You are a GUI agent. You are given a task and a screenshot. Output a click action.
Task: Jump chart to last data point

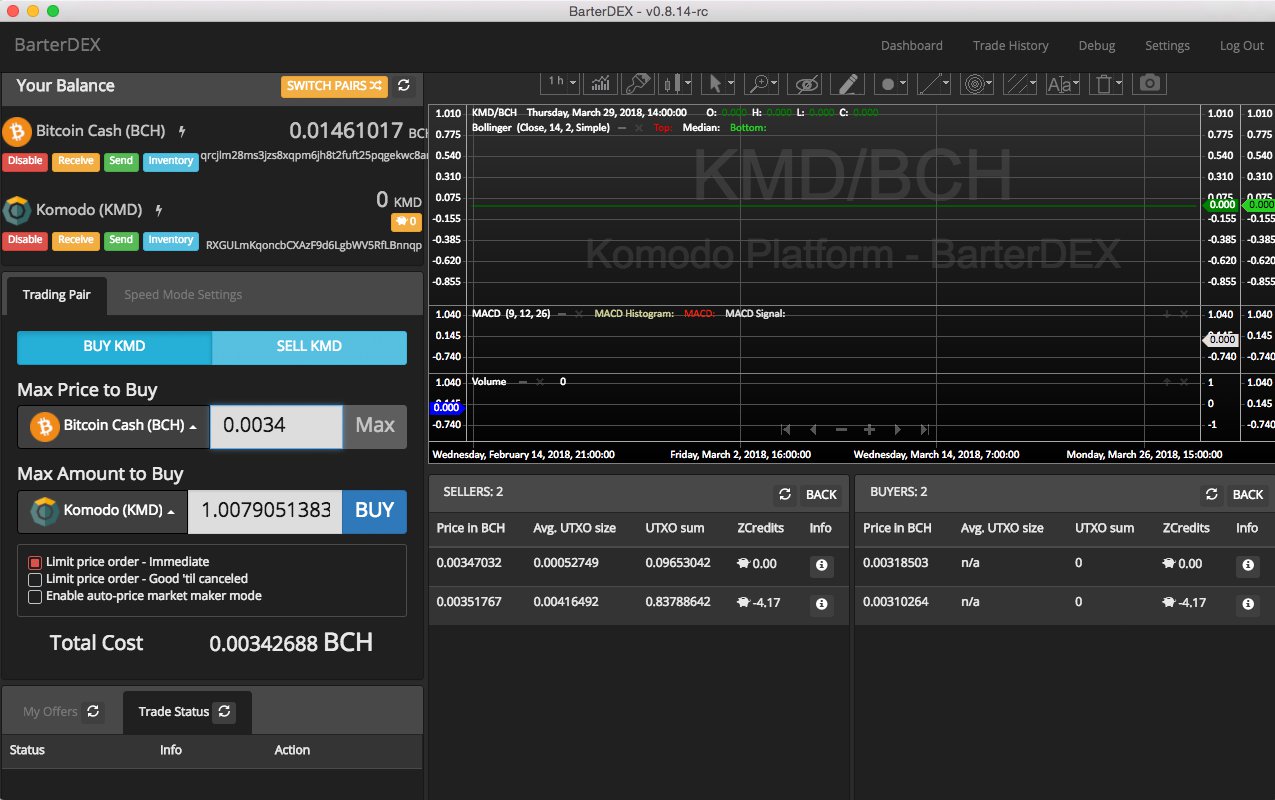(x=925, y=429)
